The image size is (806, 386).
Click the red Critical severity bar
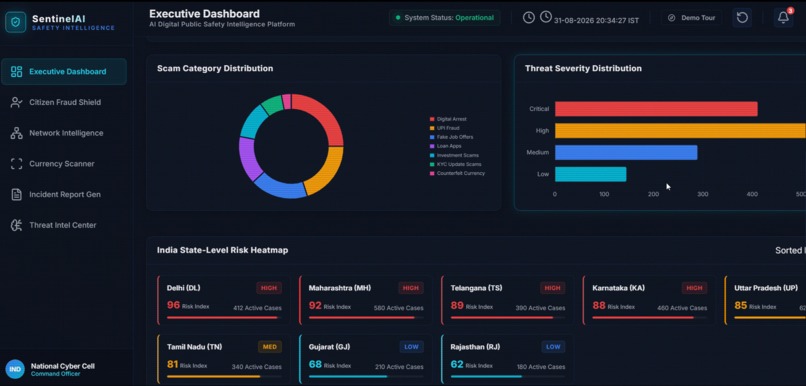tap(656, 109)
